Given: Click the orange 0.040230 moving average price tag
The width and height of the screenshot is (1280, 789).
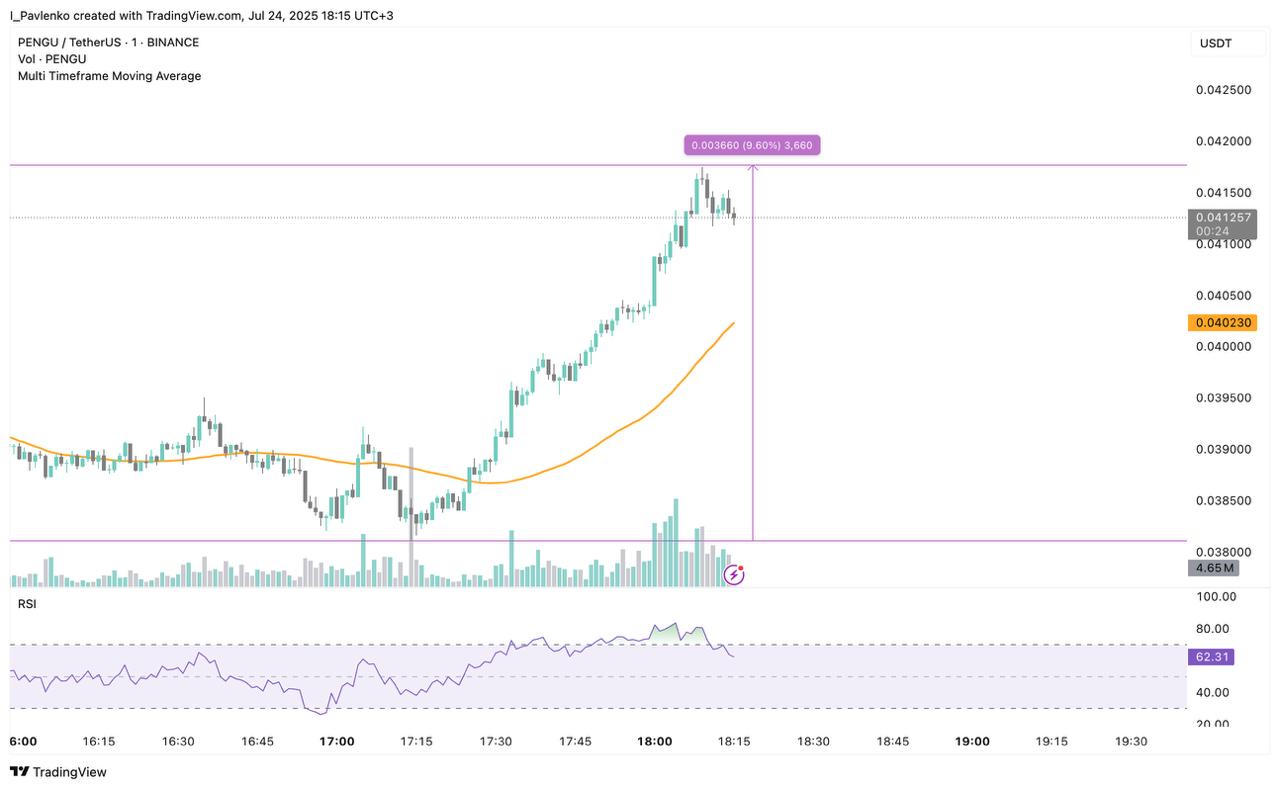Looking at the screenshot, I should [1222, 322].
